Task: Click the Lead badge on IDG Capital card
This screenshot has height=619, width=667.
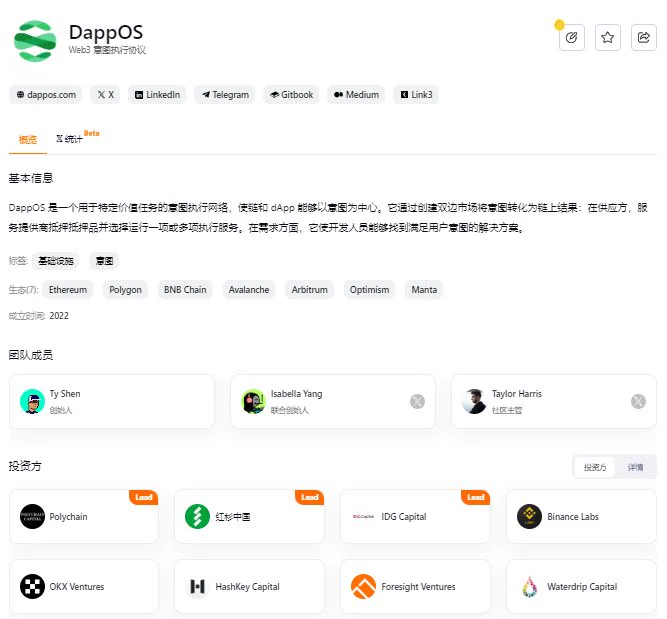Action: pos(476,497)
